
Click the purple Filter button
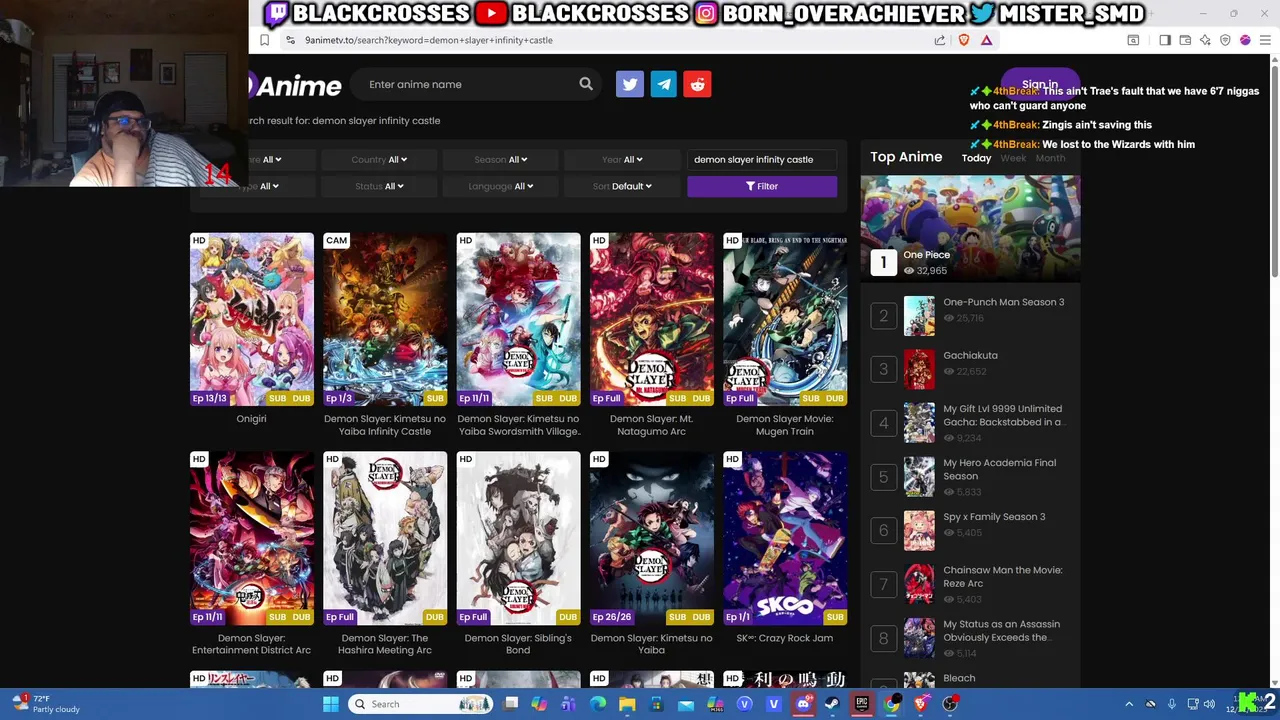(762, 186)
